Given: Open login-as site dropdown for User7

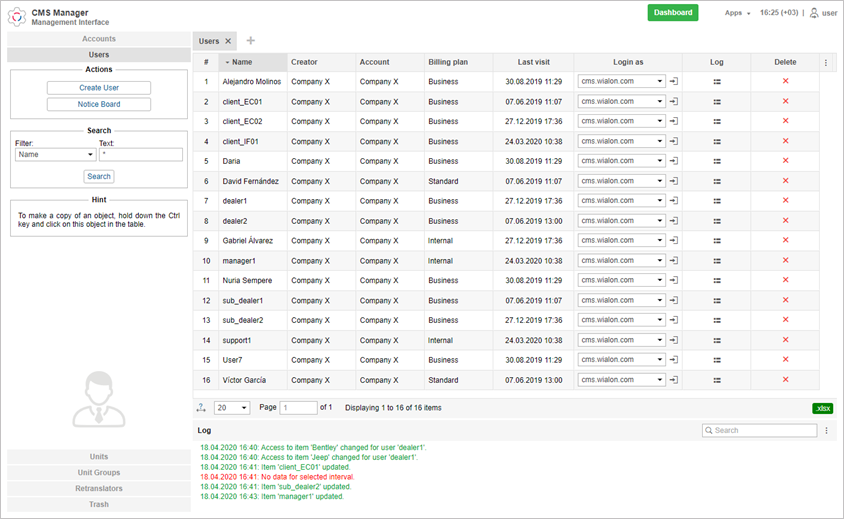Looking at the screenshot, I should [x=621, y=360].
